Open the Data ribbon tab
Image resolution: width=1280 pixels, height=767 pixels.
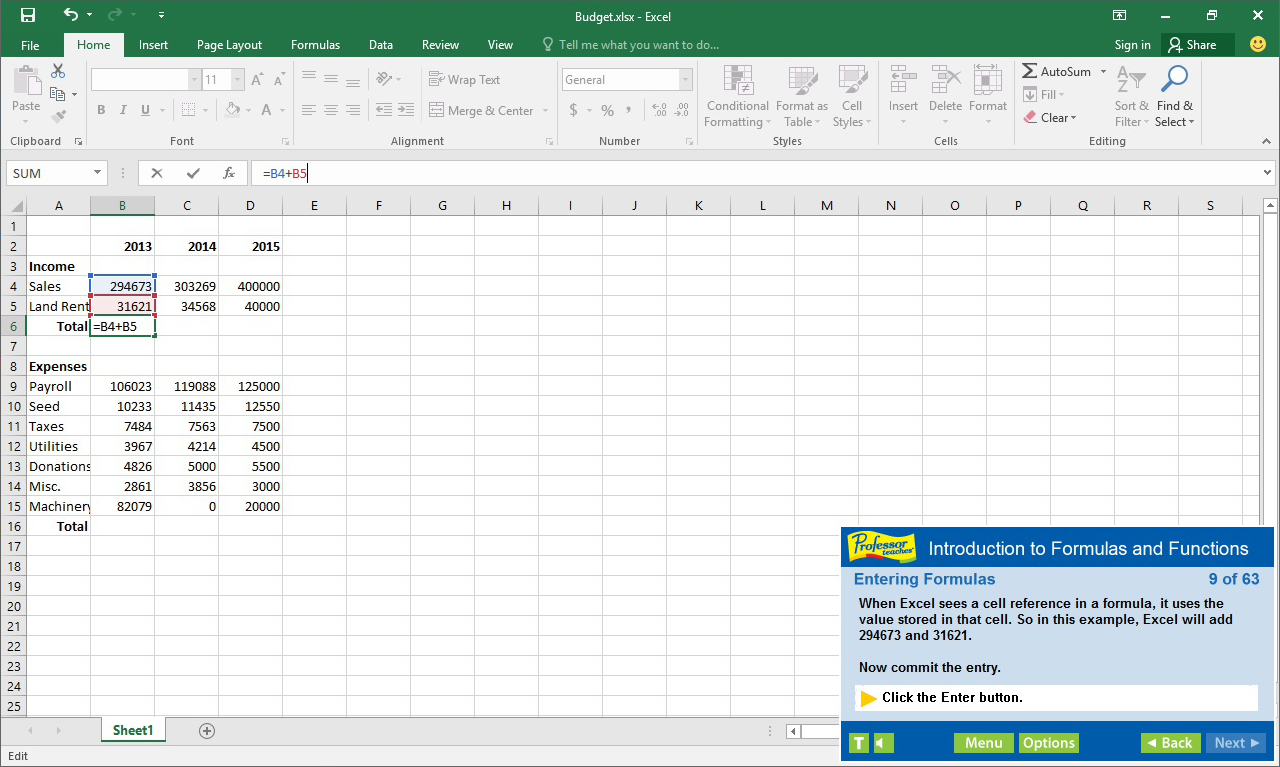click(x=380, y=44)
